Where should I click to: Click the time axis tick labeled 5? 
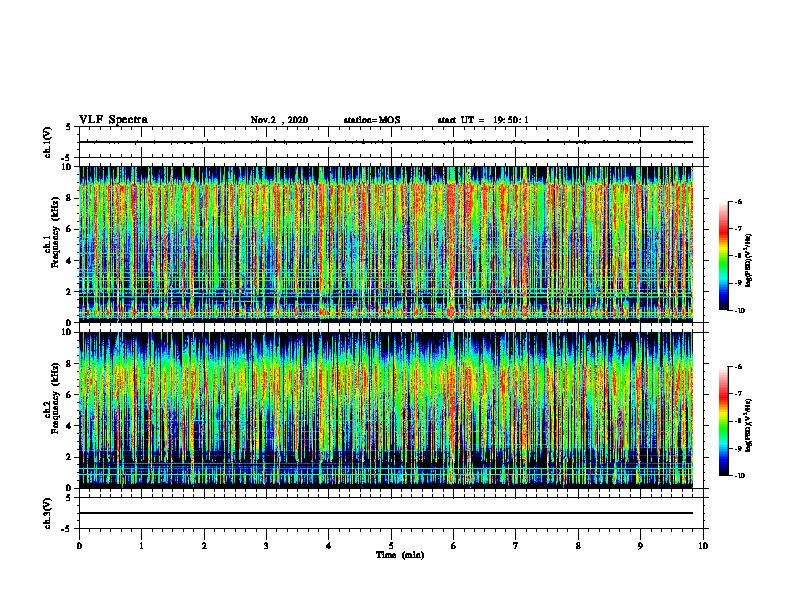391,545
